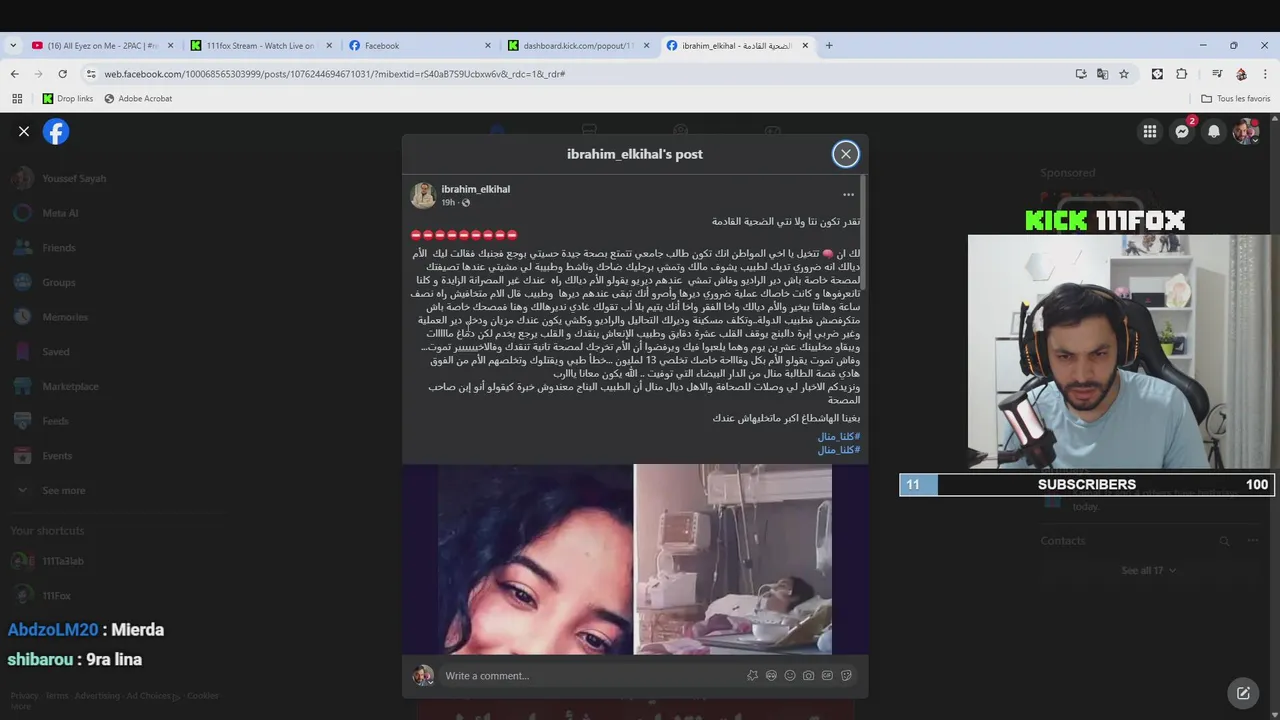The image size is (1280, 720).
Task: Click the install app icon in address bar
Action: coord(1081,74)
